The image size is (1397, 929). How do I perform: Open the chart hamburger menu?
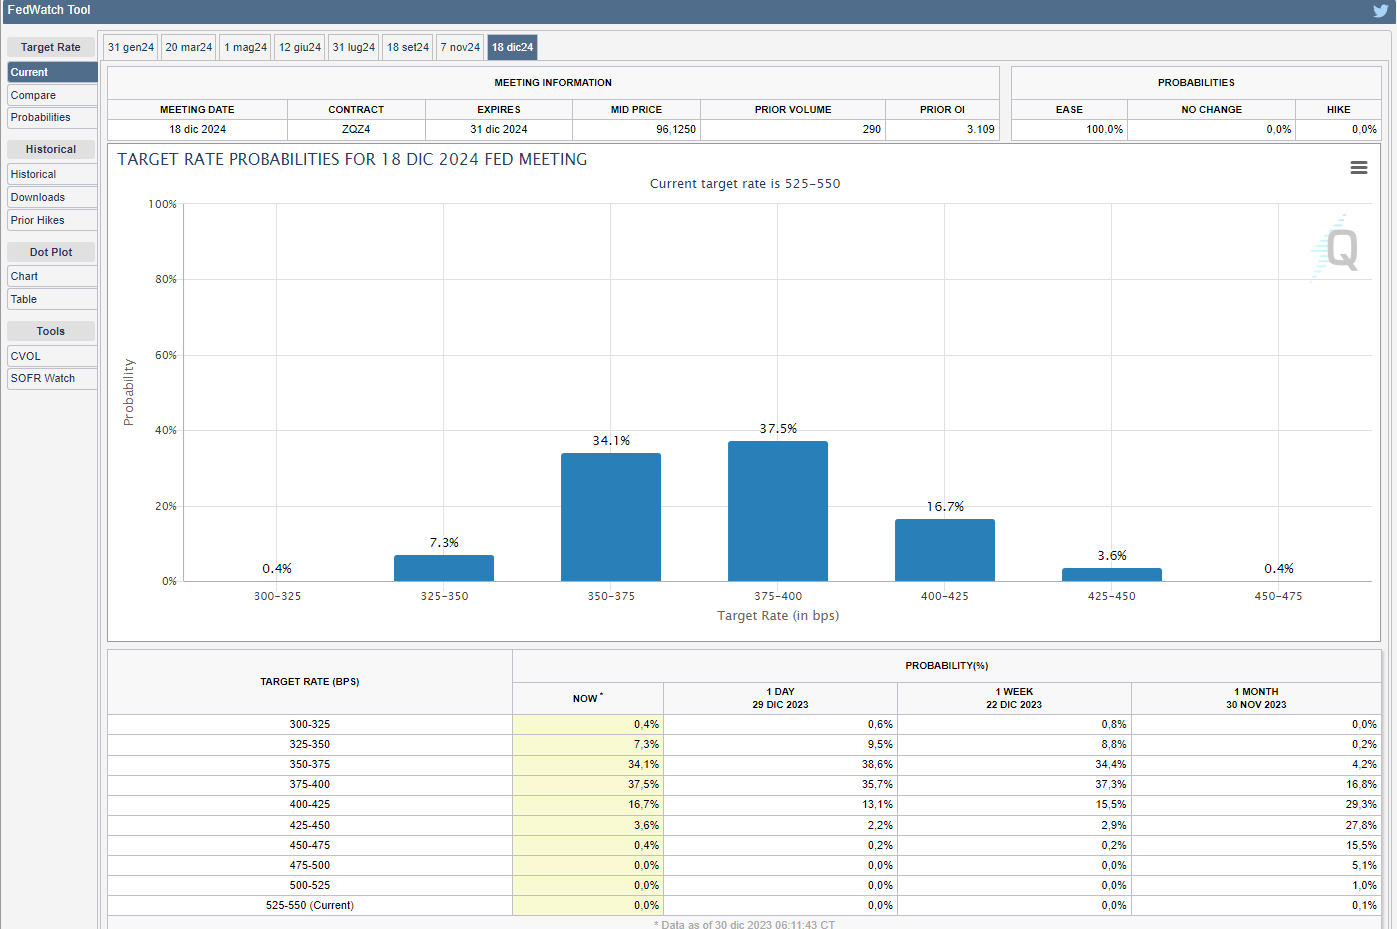point(1358,168)
